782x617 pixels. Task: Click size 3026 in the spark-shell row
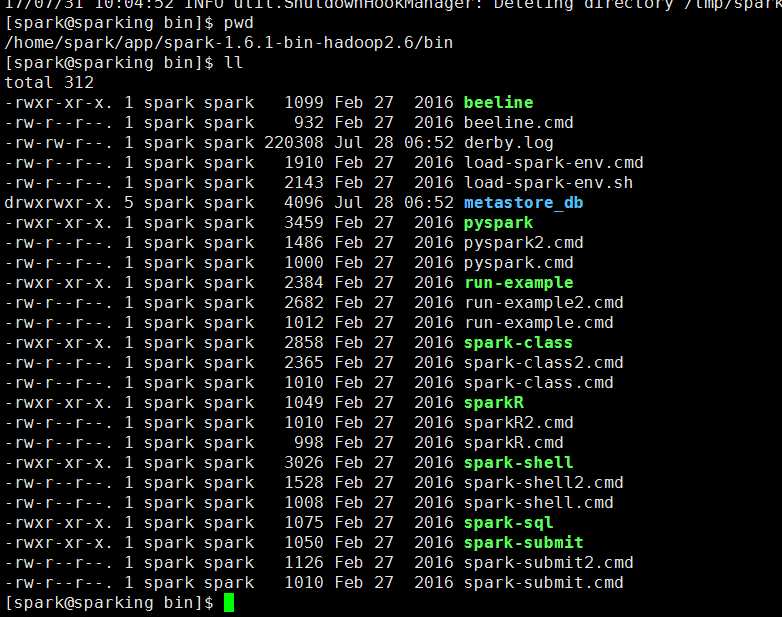click(x=304, y=463)
